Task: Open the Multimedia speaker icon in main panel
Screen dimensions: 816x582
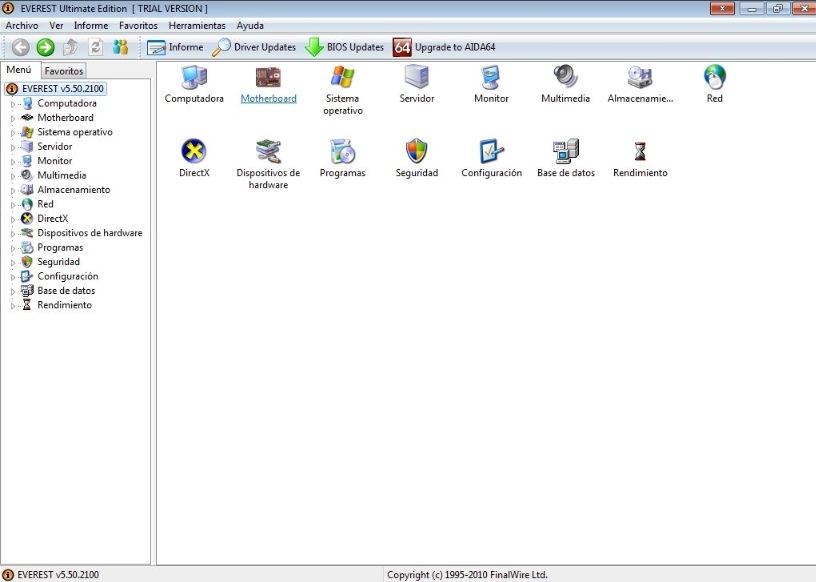Action: (x=565, y=78)
